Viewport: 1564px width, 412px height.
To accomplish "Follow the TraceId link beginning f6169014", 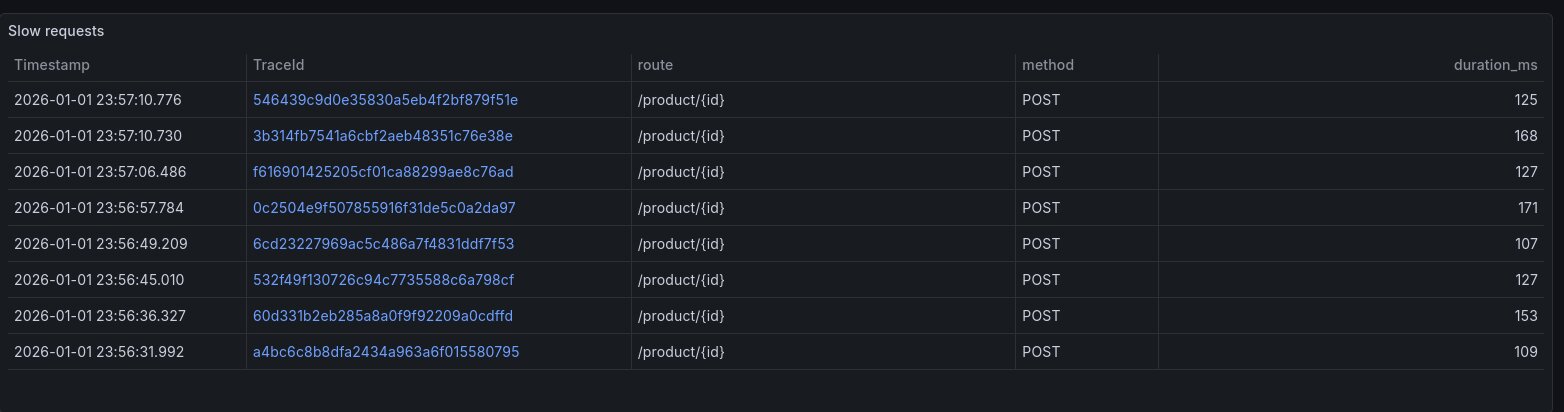I will pos(383,172).
